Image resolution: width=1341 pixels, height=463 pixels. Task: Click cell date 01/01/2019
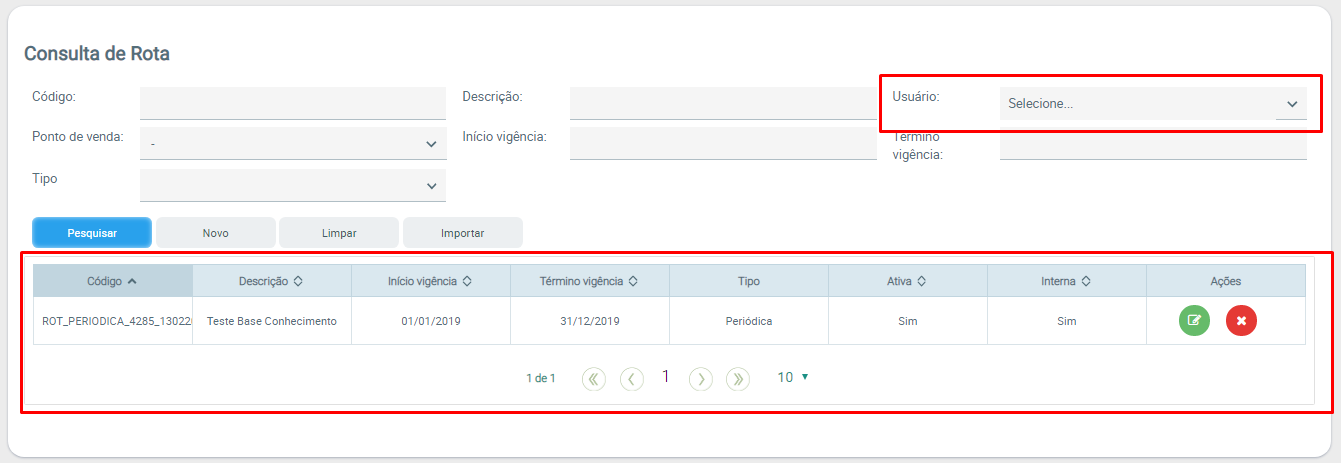431,321
